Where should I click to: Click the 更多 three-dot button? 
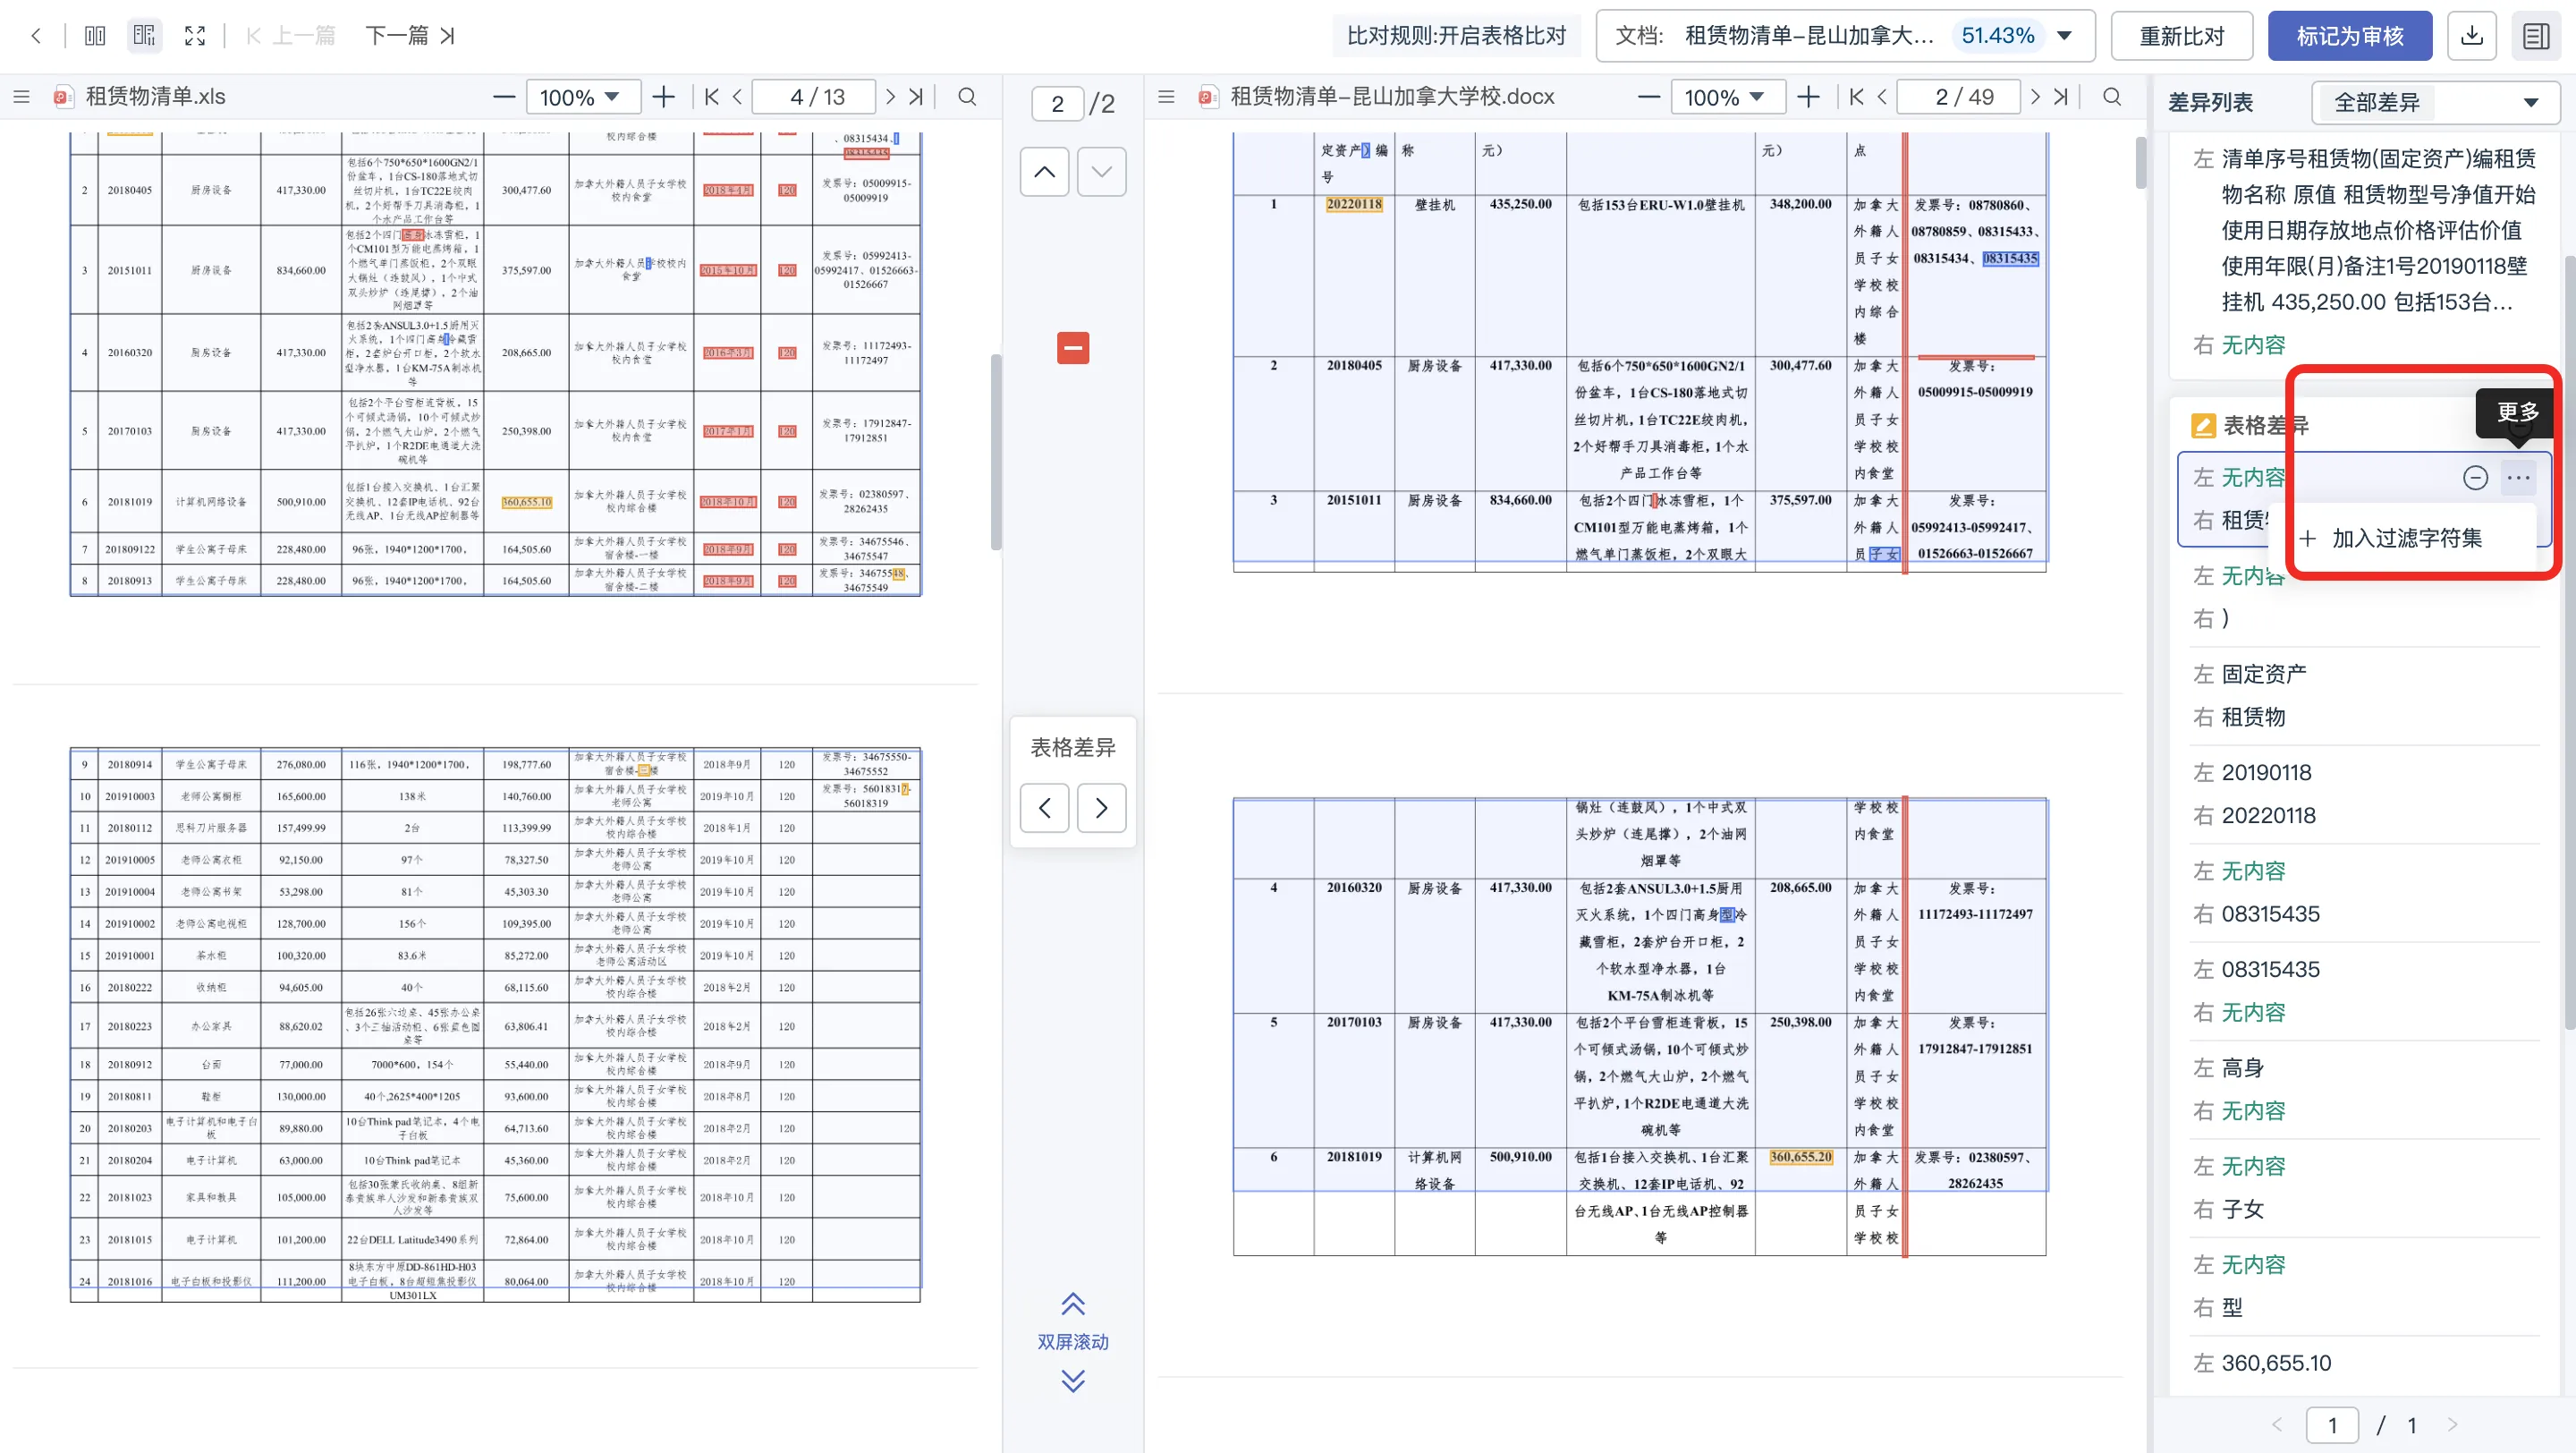(2518, 478)
